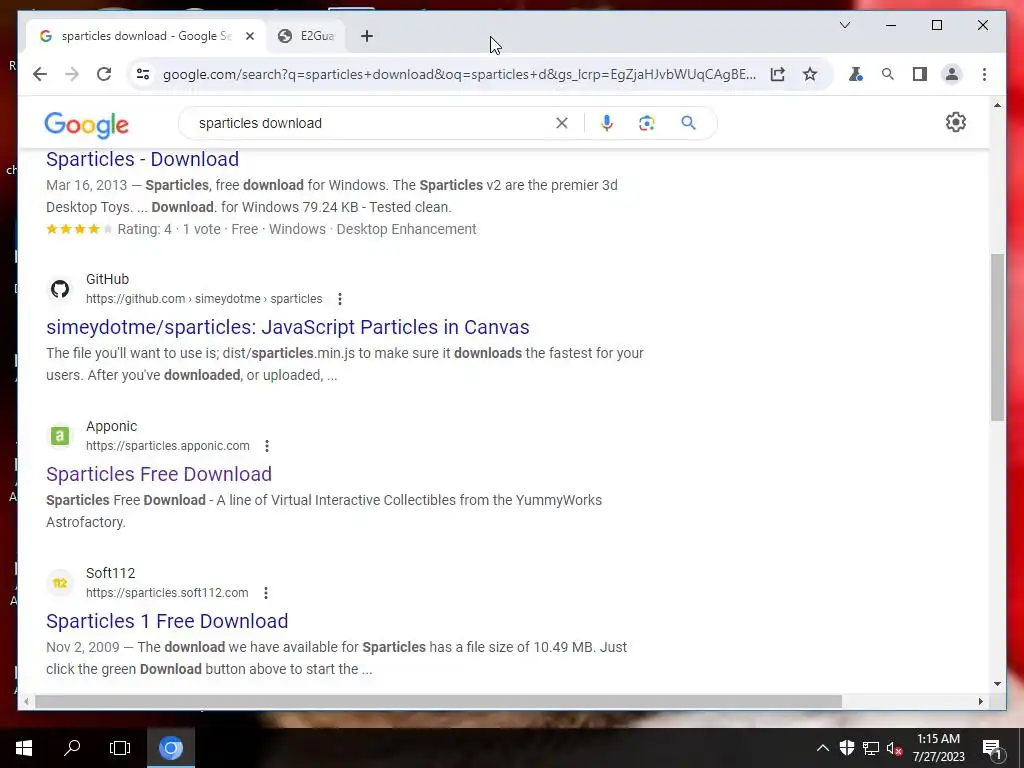Open the Windows Start menu
This screenshot has height=768, width=1024.
(x=24, y=748)
